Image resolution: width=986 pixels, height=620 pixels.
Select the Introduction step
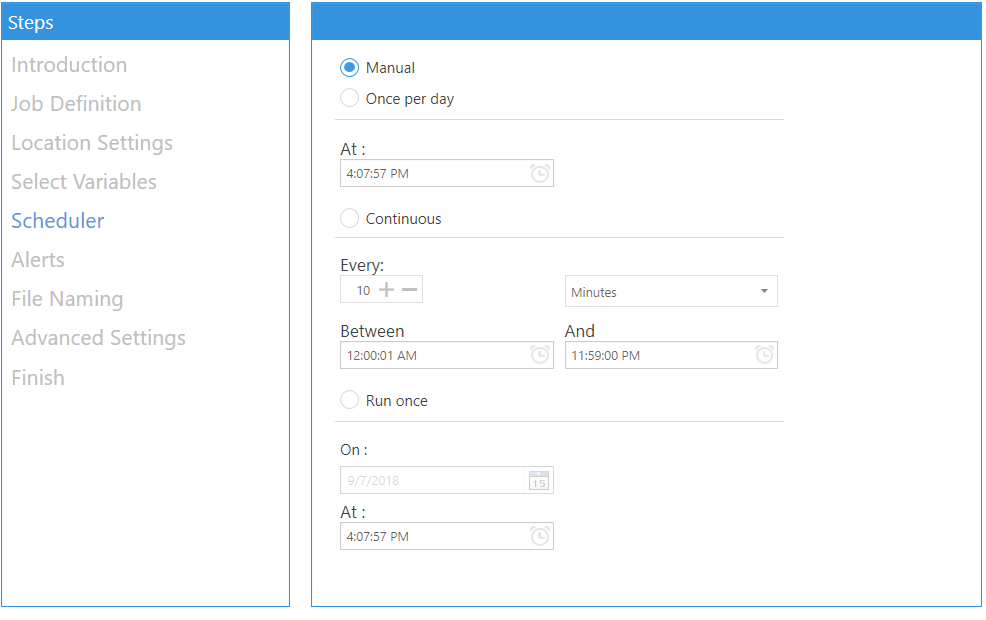coord(69,64)
